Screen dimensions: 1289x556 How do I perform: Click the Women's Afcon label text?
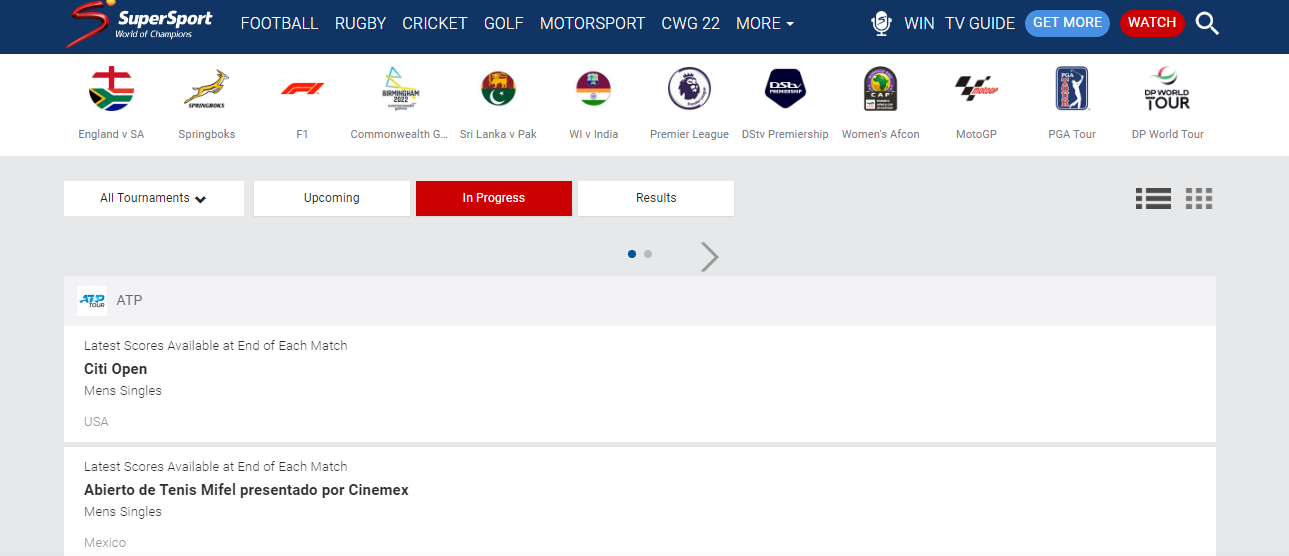tap(880, 134)
